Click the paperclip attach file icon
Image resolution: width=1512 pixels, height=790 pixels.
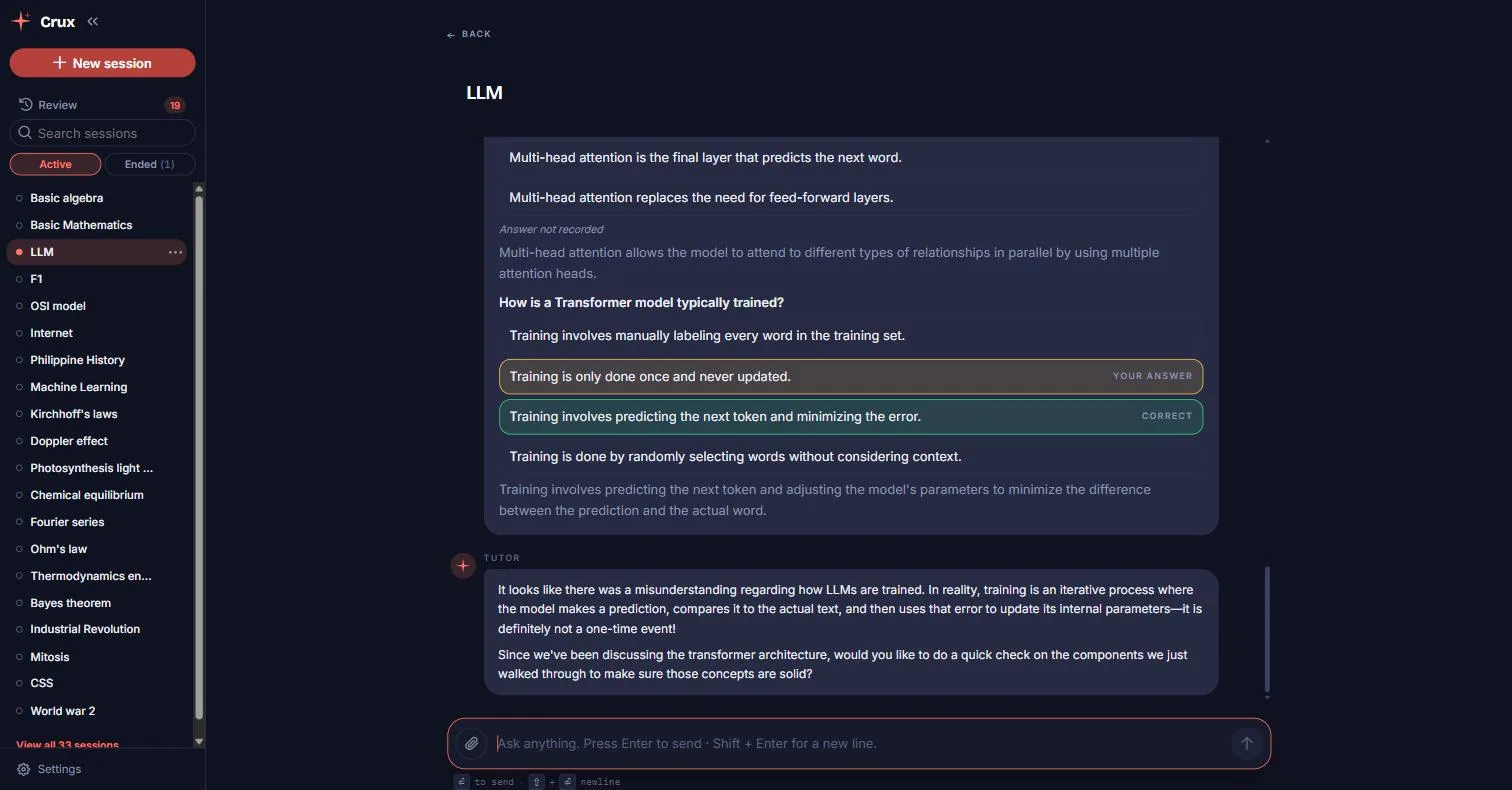point(471,743)
